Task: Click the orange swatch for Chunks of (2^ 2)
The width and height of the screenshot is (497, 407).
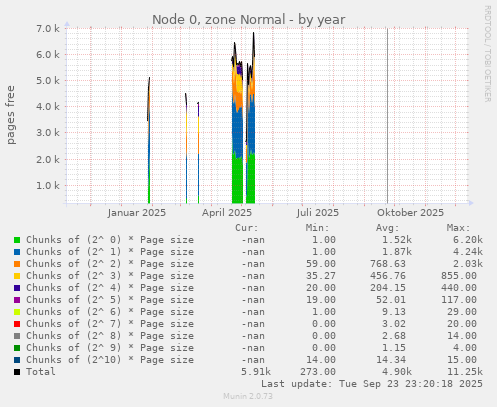Action: tap(17, 264)
